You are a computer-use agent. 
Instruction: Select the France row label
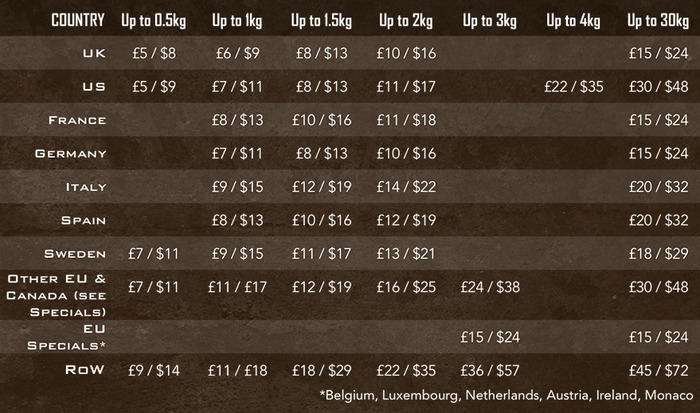click(x=77, y=120)
